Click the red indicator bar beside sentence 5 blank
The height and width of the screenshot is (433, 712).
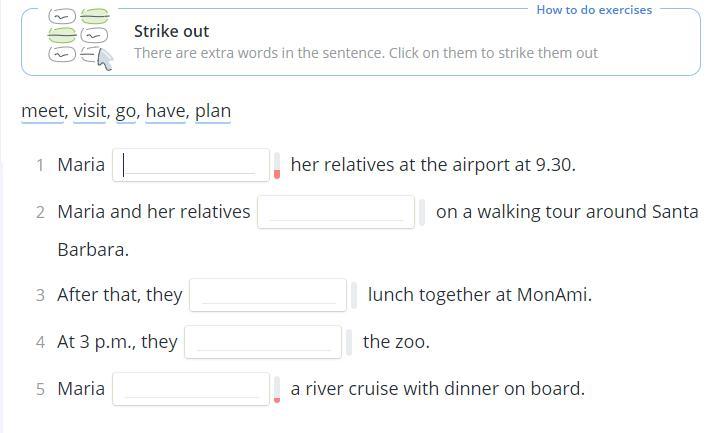pos(277,390)
